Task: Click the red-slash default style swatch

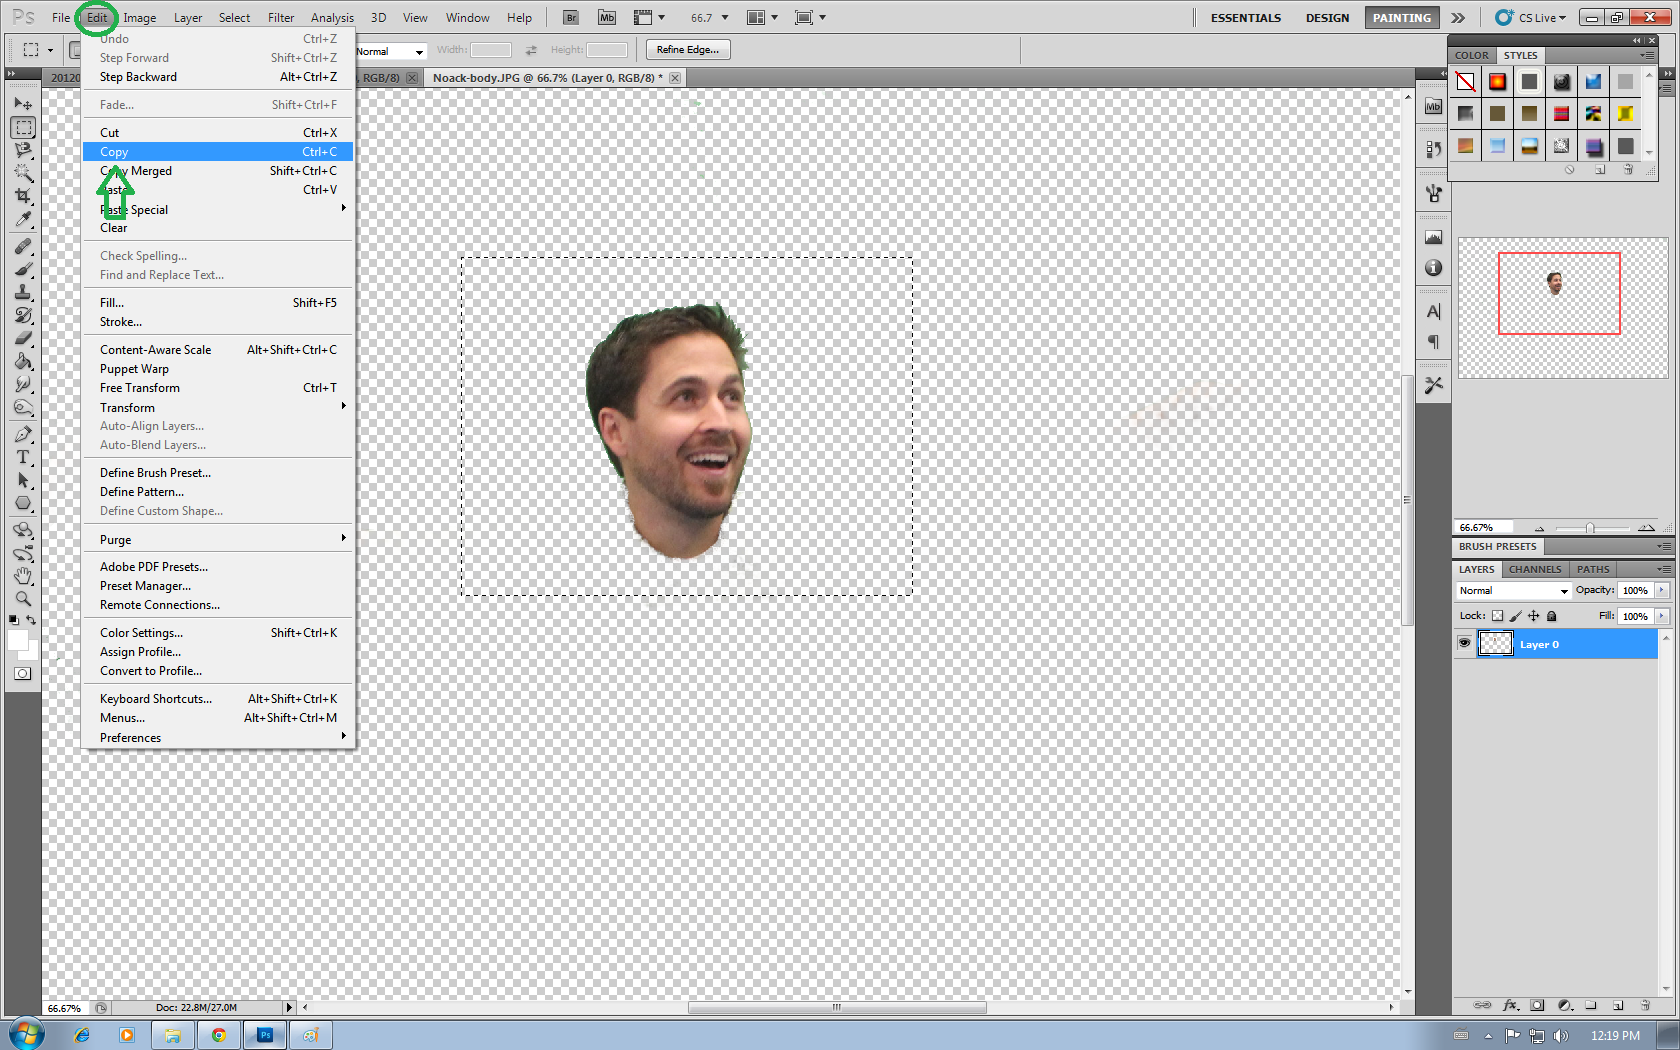Action: (x=1465, y=82)
